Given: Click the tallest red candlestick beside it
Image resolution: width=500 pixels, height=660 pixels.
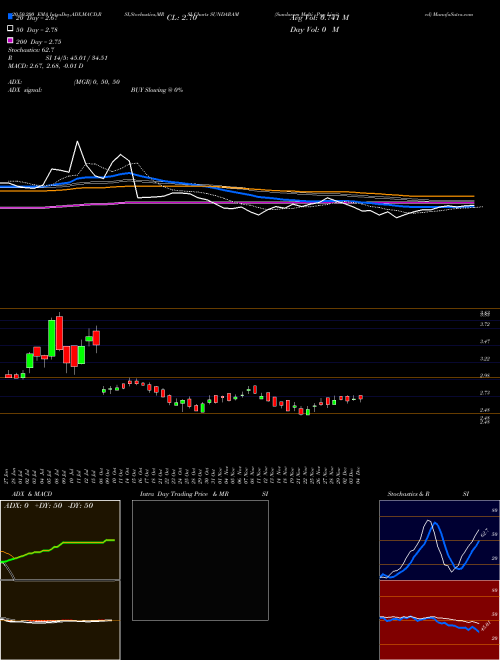Looking at the screenshot, I should (59, 333).
